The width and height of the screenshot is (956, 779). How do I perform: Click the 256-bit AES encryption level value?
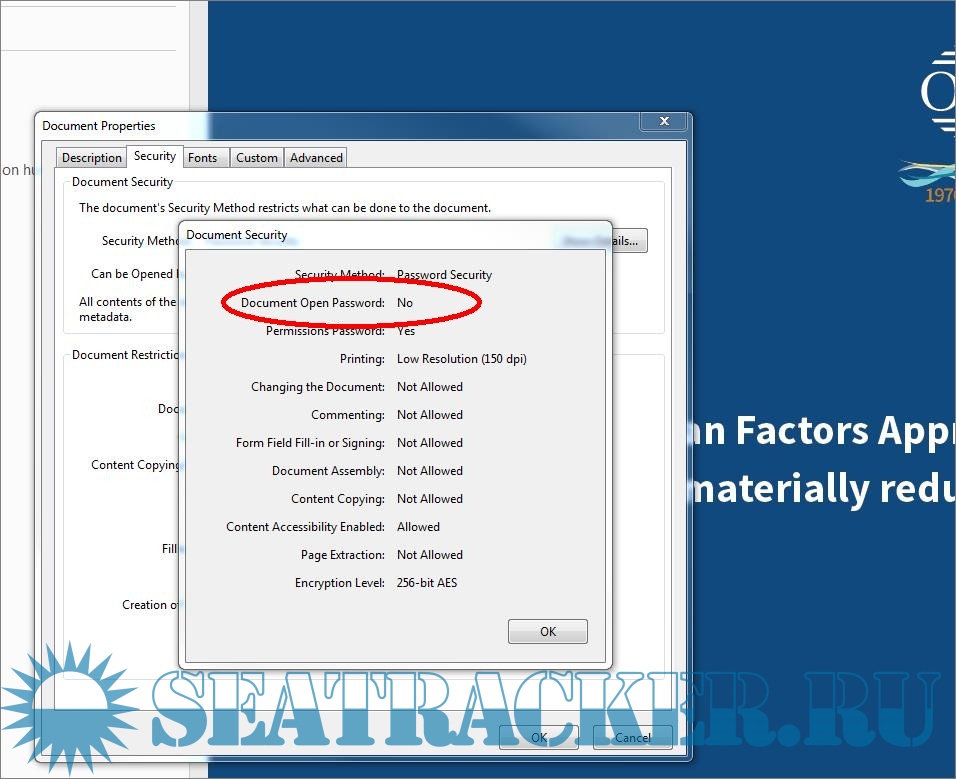pyautogui.click(x=427, y=583)
